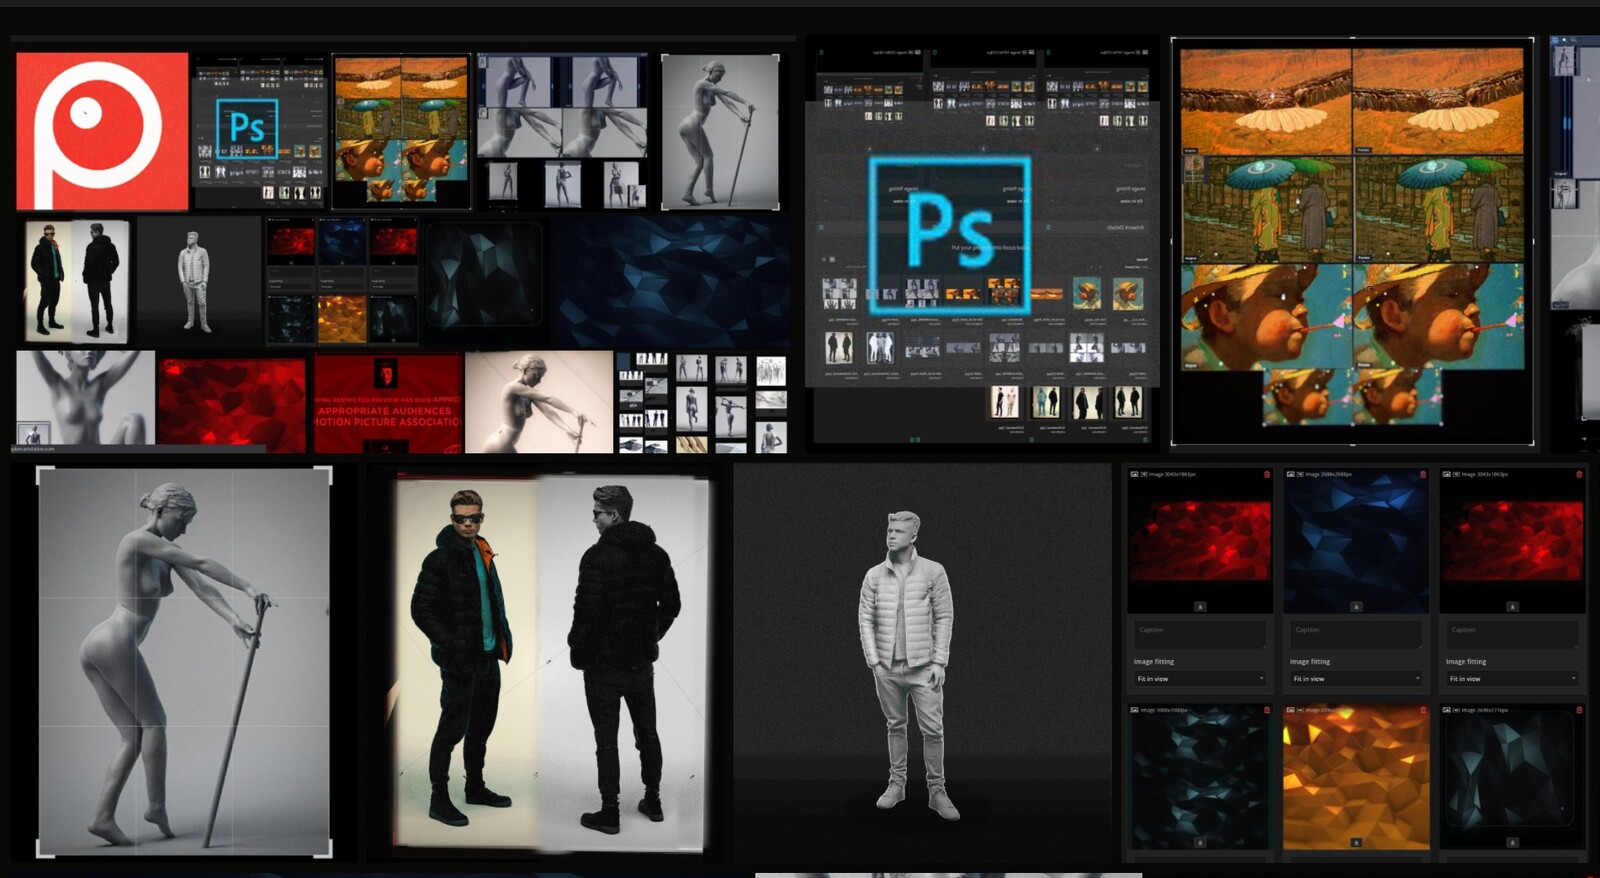Delete the blue polygon image card
The image size is (1600, 878).
point(1422,474)
